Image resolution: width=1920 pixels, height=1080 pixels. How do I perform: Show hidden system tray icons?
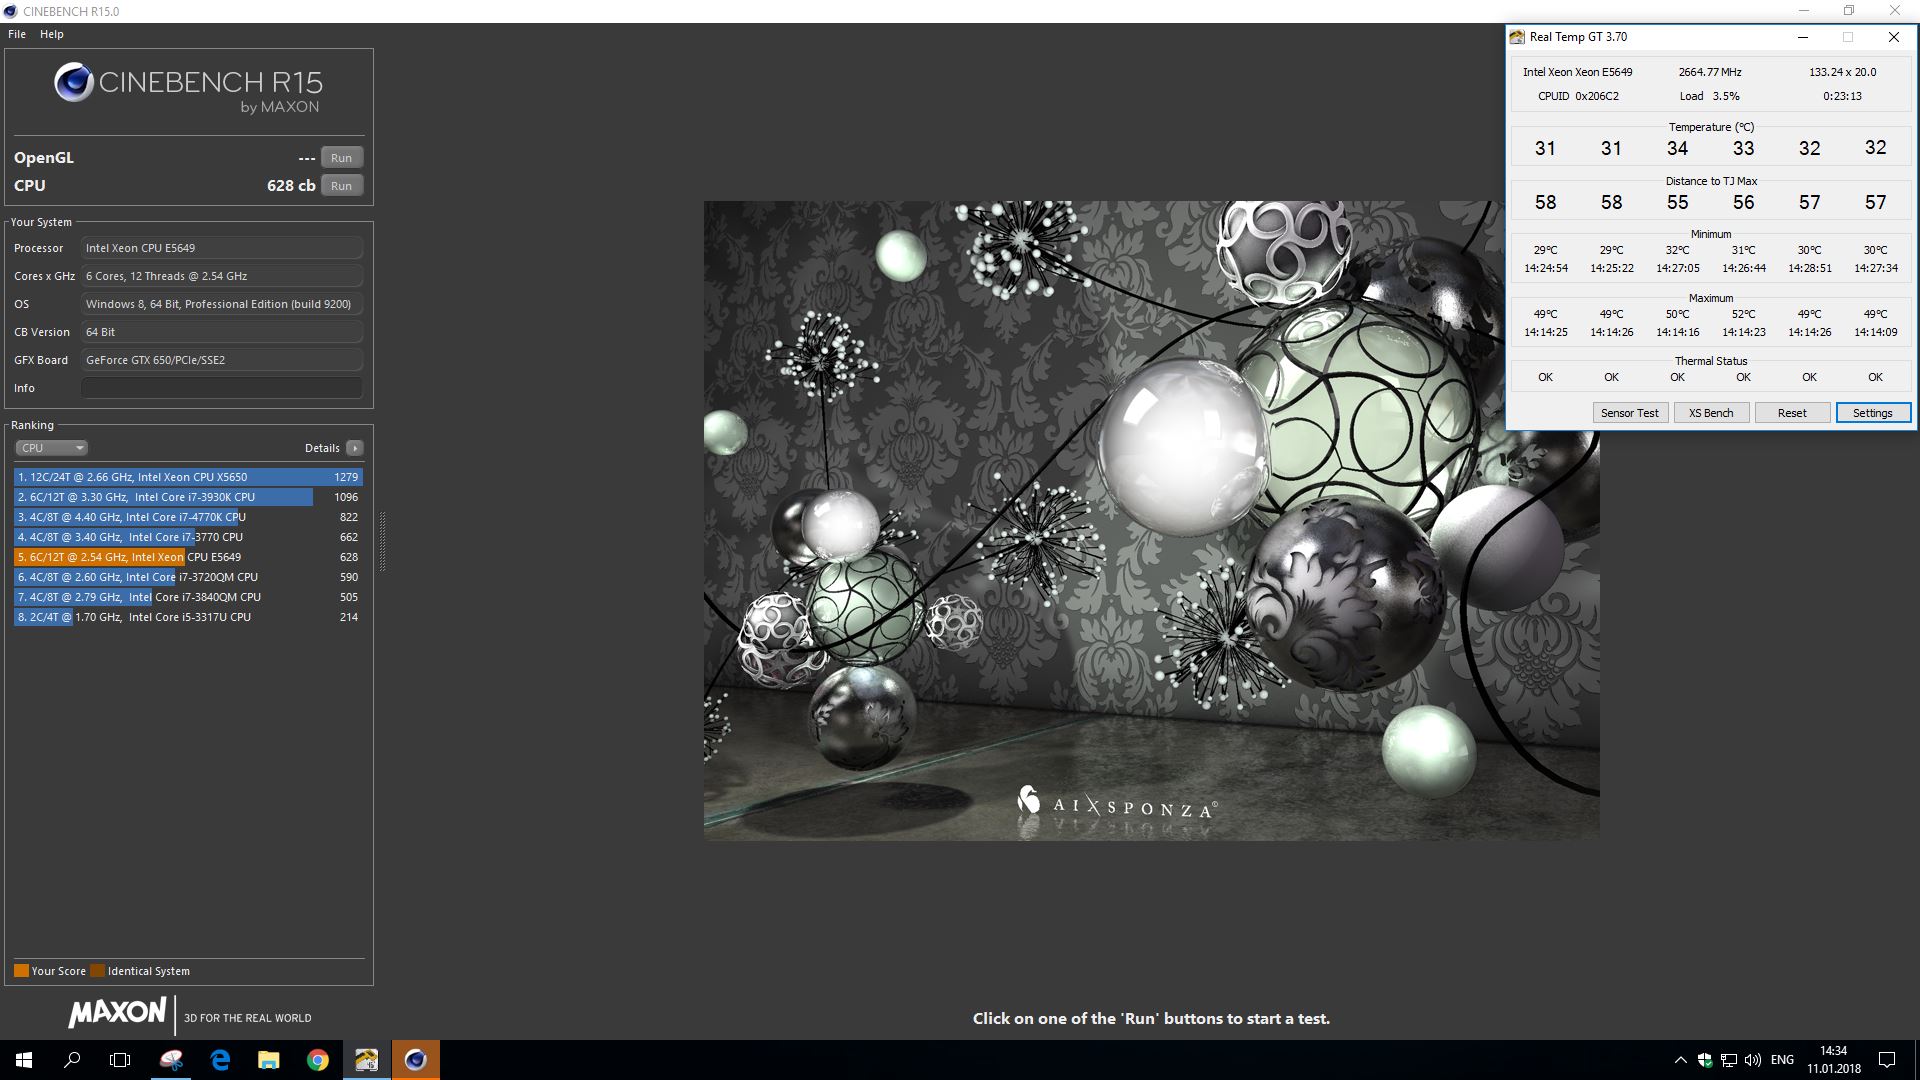click(1680, 1060)
